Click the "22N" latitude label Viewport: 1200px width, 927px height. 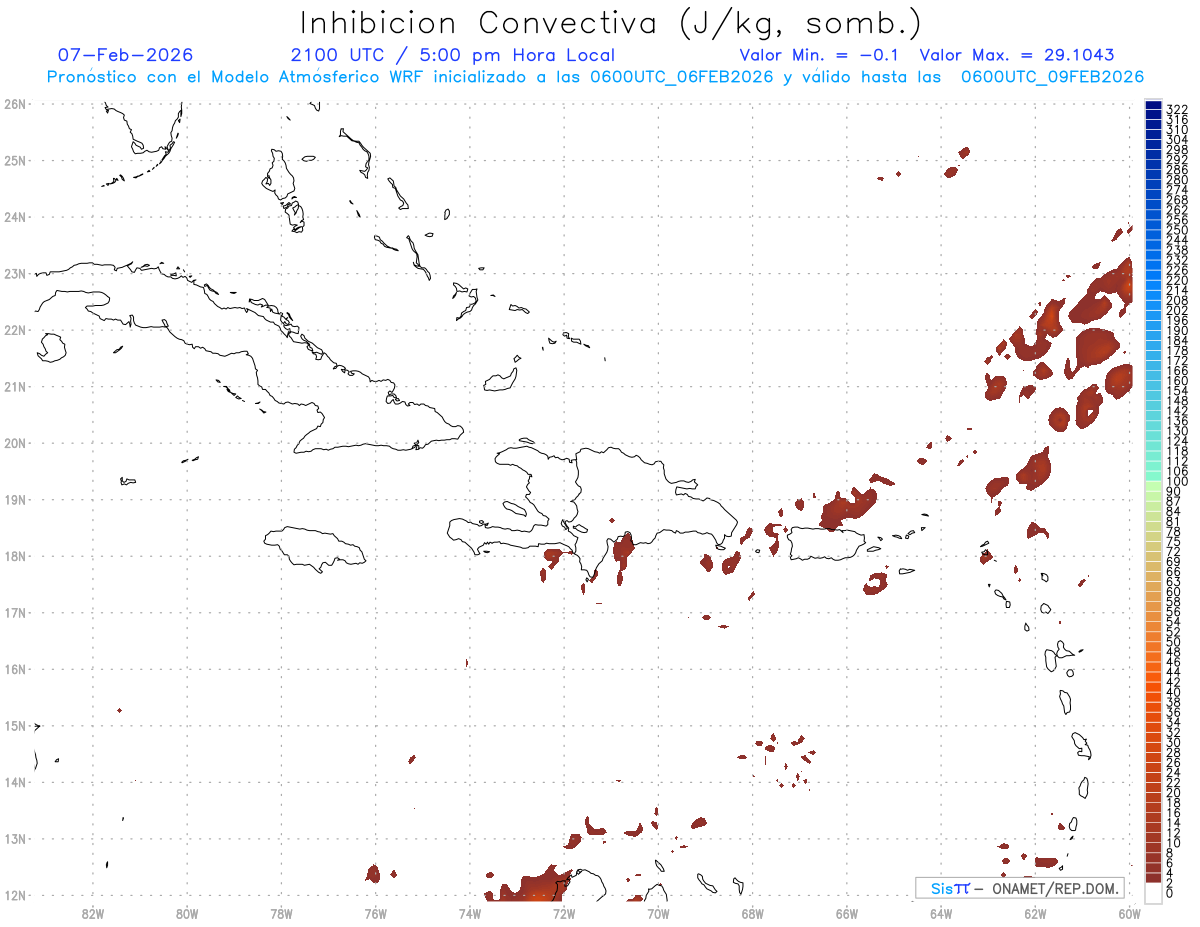[15, 330]
